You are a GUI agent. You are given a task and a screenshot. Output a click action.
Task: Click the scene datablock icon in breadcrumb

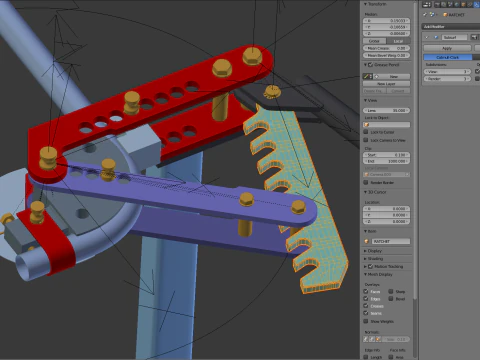point(432,14)
